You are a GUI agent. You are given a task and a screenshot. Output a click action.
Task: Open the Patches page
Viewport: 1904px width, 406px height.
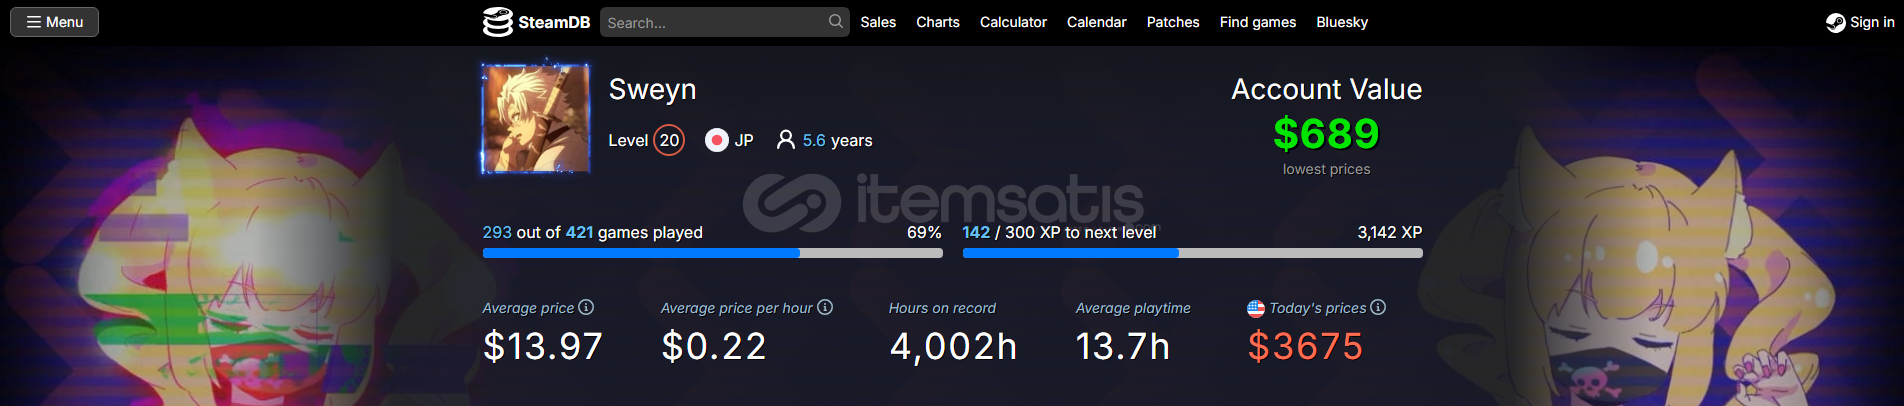point(1173,22)
